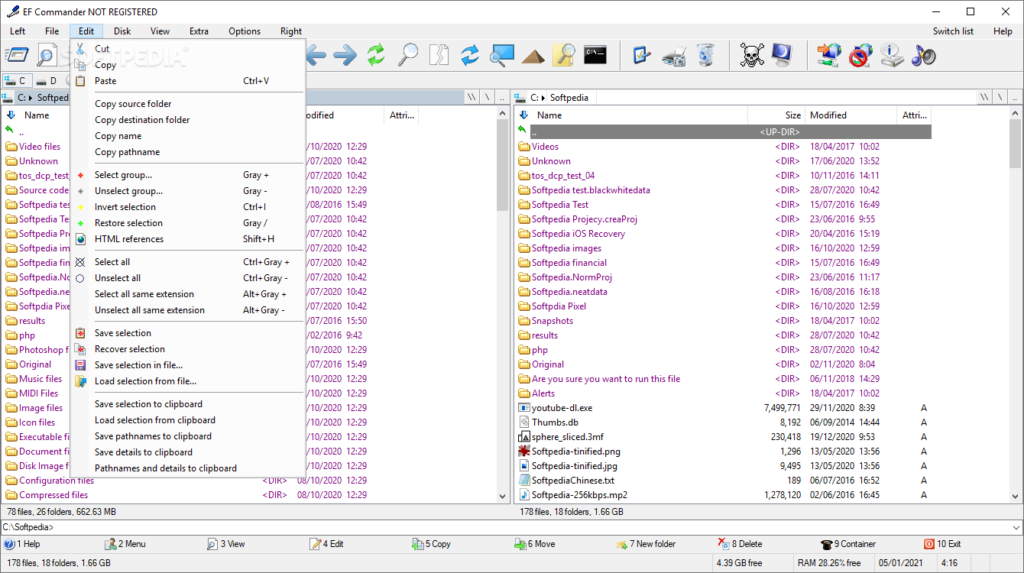Select drive D button in left drive bar
This screenshot has width=1024, height=573.
tap(47, 81)
